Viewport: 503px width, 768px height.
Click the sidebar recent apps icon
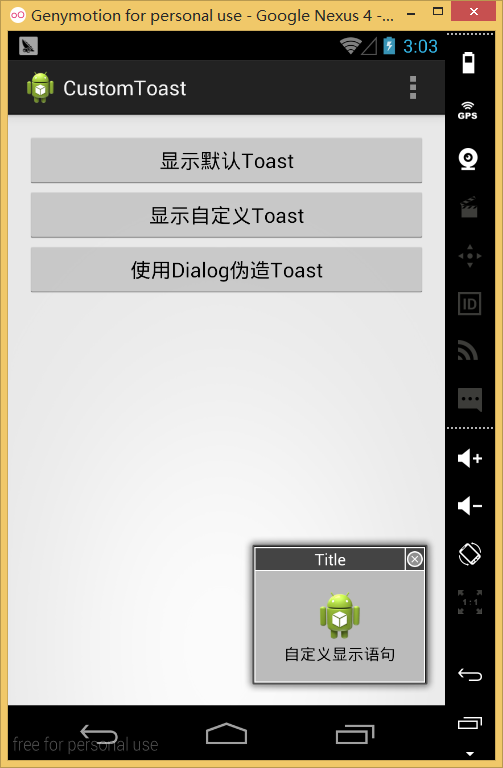tap(470, 723)
